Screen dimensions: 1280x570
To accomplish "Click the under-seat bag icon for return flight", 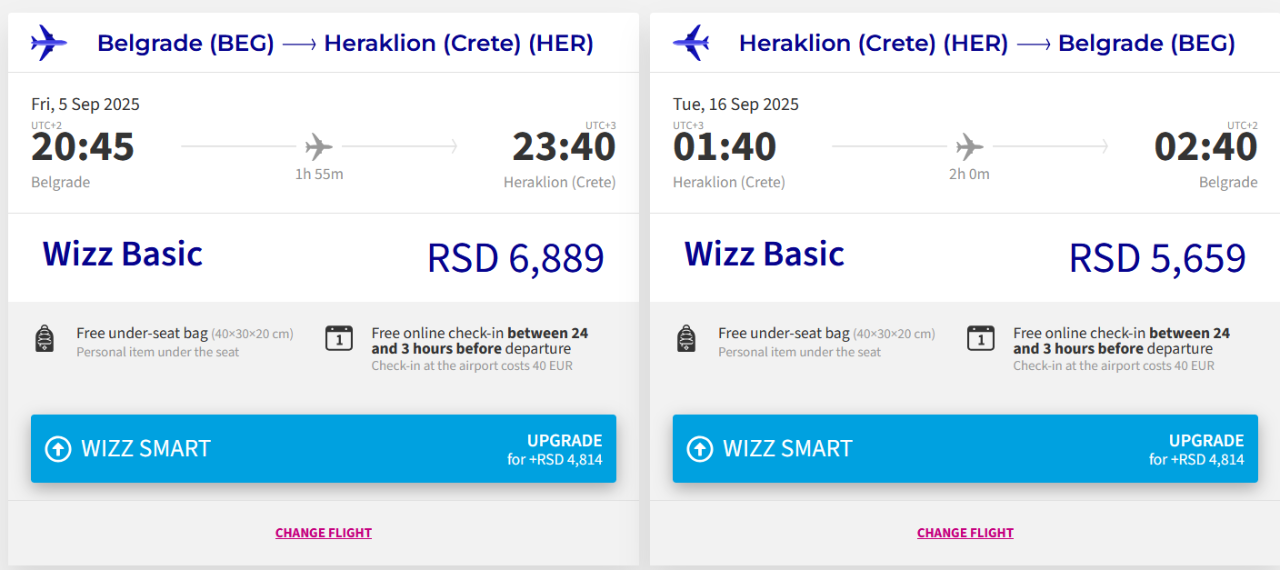I will pos(686,339).
